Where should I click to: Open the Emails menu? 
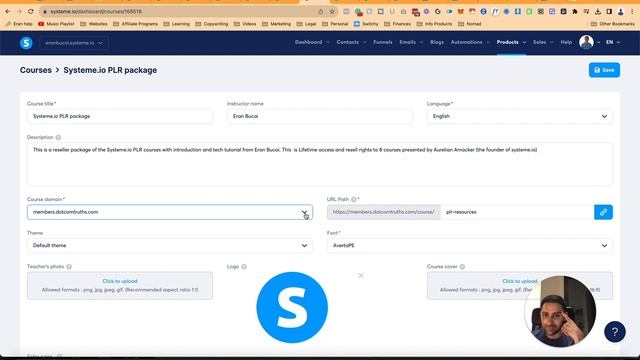point(411,42)
